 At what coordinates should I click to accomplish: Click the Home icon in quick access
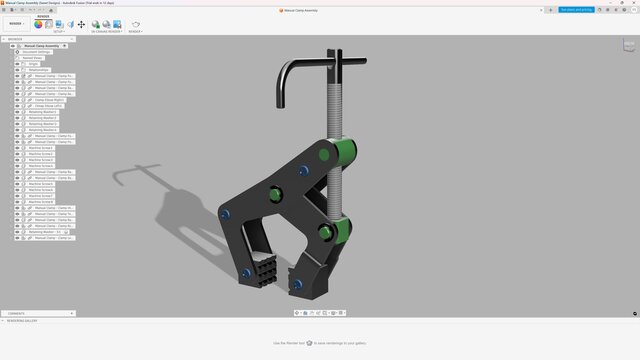(x=51, y=10)
